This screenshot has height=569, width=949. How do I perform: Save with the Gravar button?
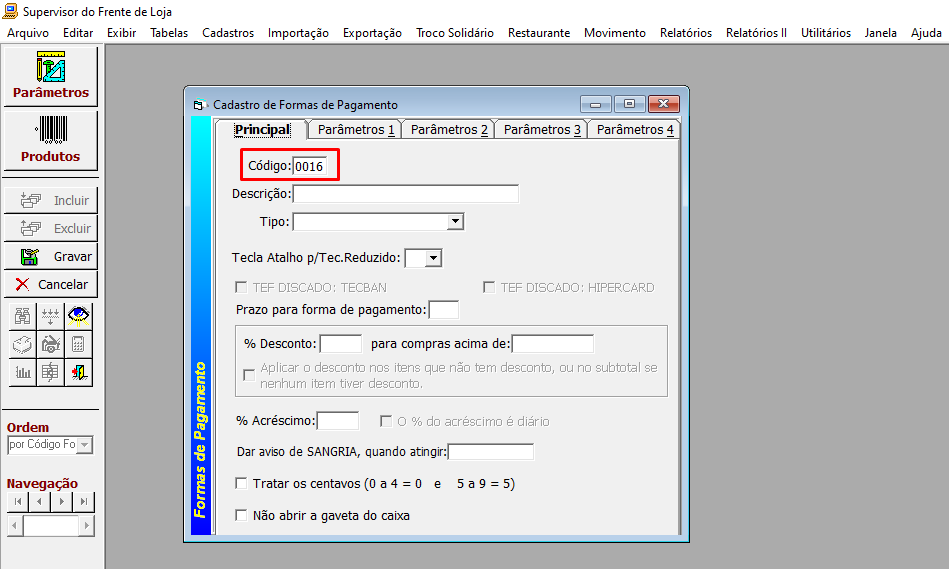click(51, 257)
